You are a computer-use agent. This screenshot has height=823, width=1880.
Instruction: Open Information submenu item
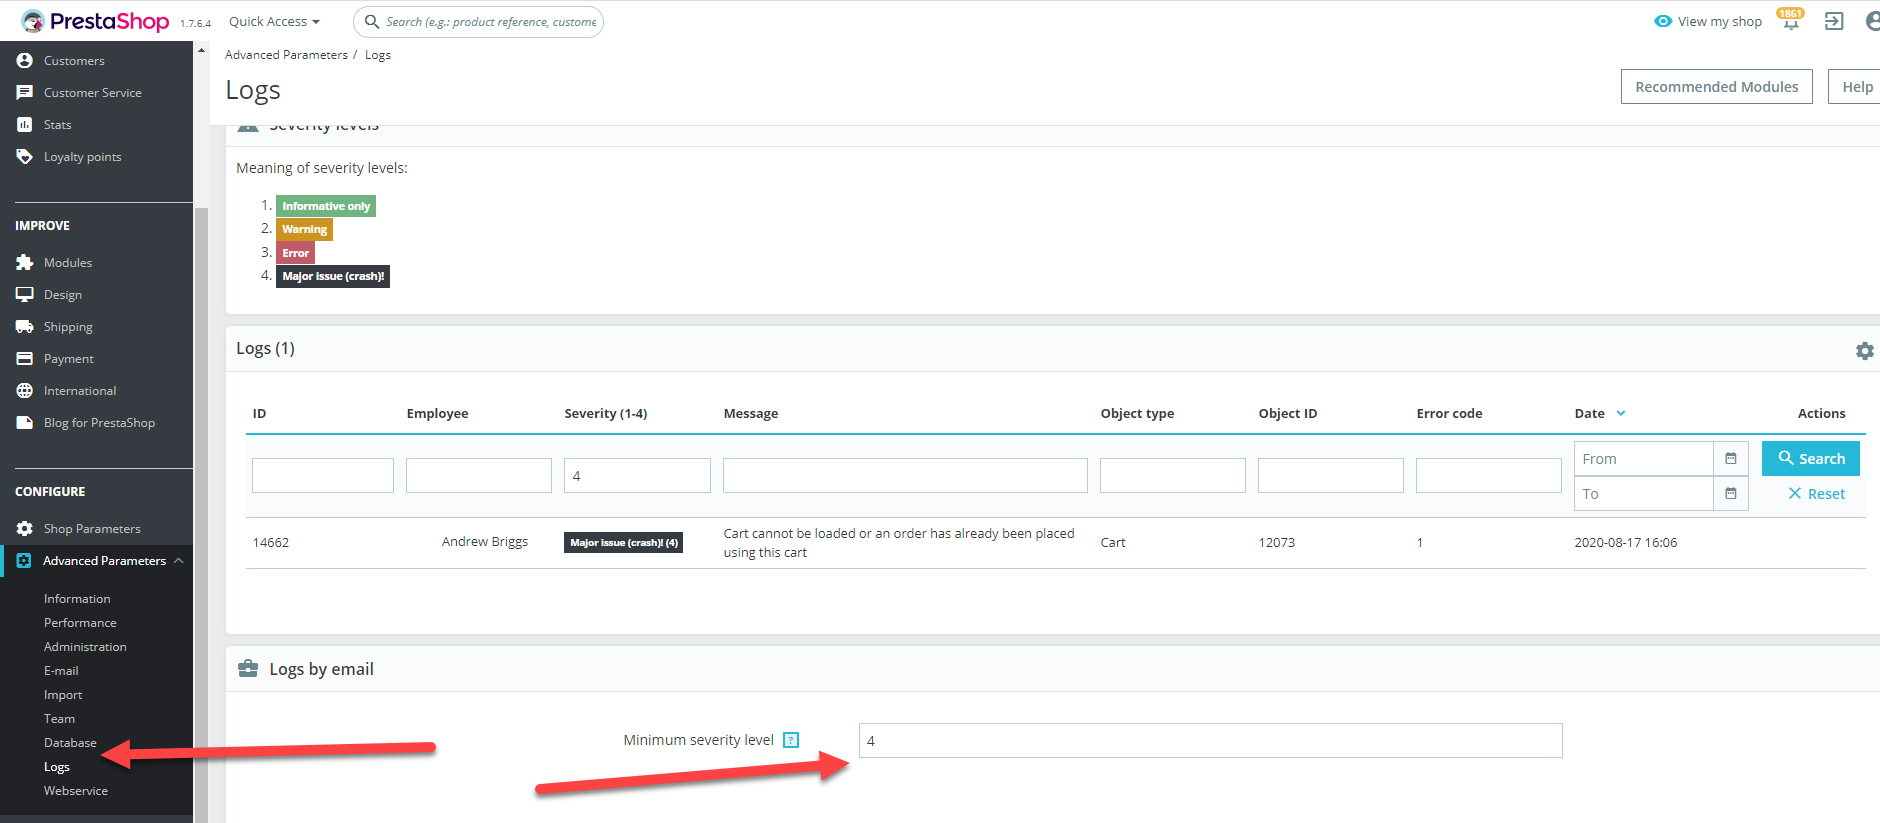click(77, 599)
